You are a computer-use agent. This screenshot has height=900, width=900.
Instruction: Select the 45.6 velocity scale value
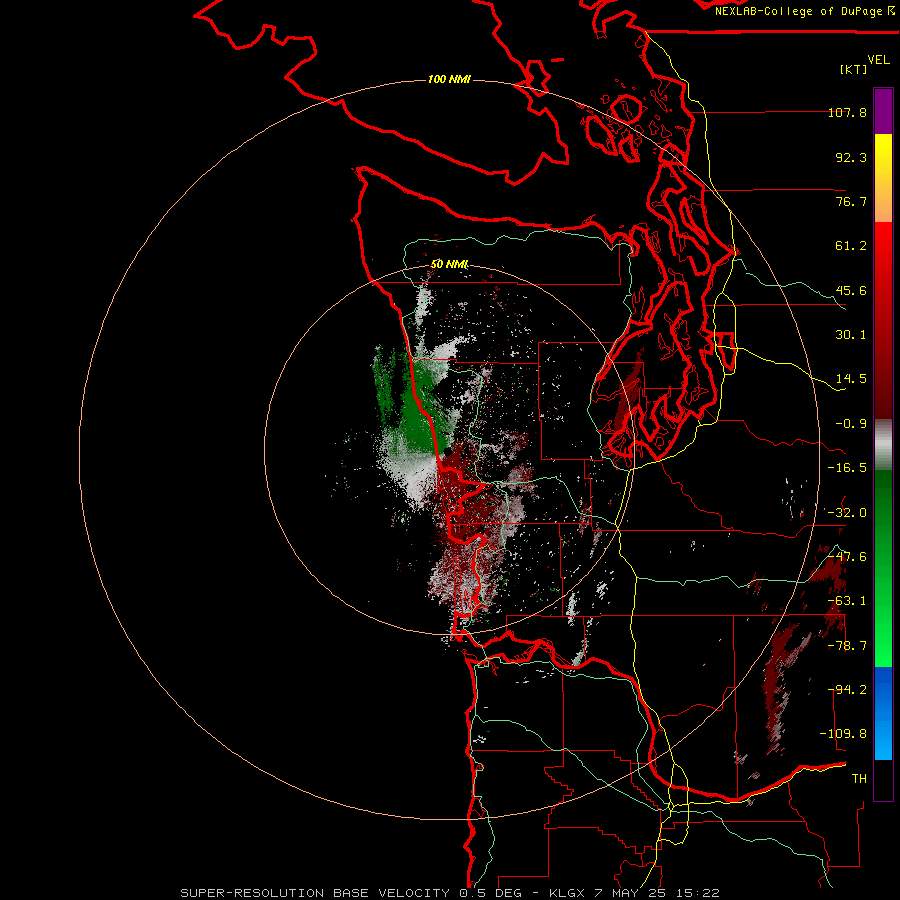pos(851,290)
